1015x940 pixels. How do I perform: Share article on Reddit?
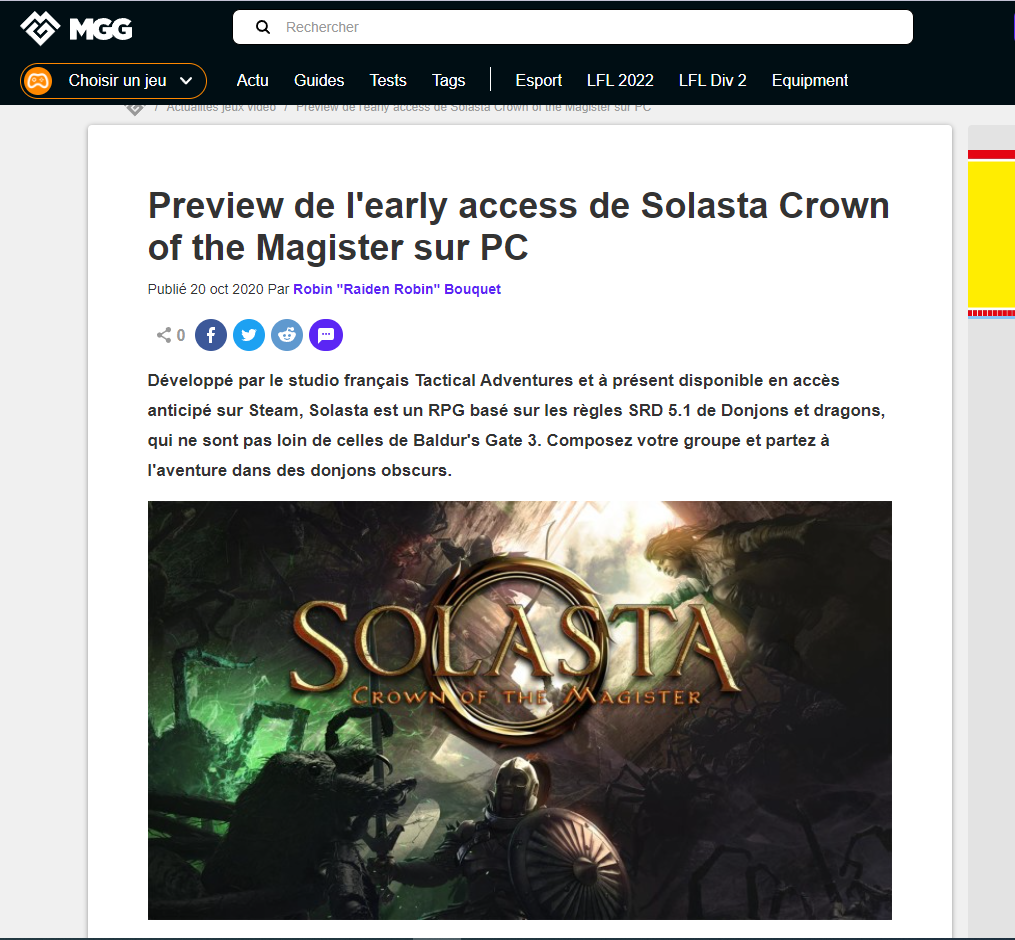click(x=287, y=335)
